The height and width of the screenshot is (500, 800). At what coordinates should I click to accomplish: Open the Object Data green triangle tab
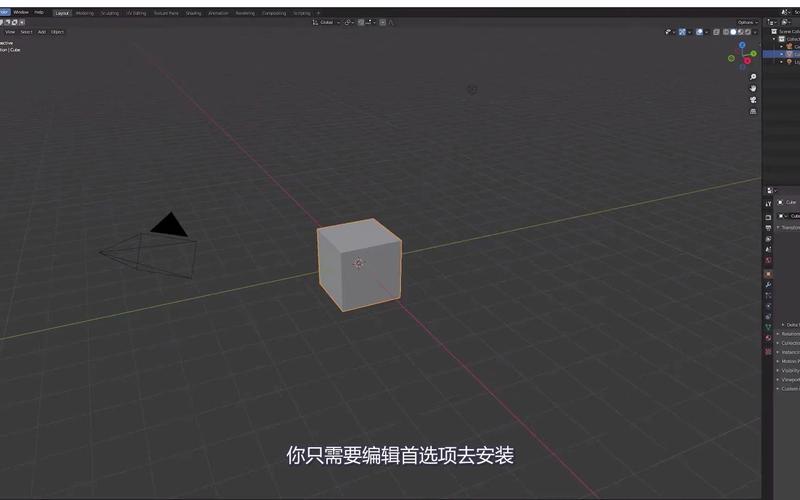768,327
